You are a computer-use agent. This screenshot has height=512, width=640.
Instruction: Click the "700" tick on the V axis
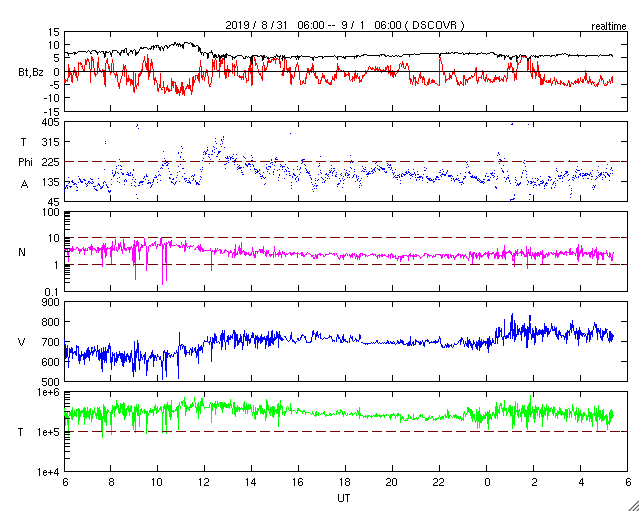pyautogui.click(x=51, y=342)
